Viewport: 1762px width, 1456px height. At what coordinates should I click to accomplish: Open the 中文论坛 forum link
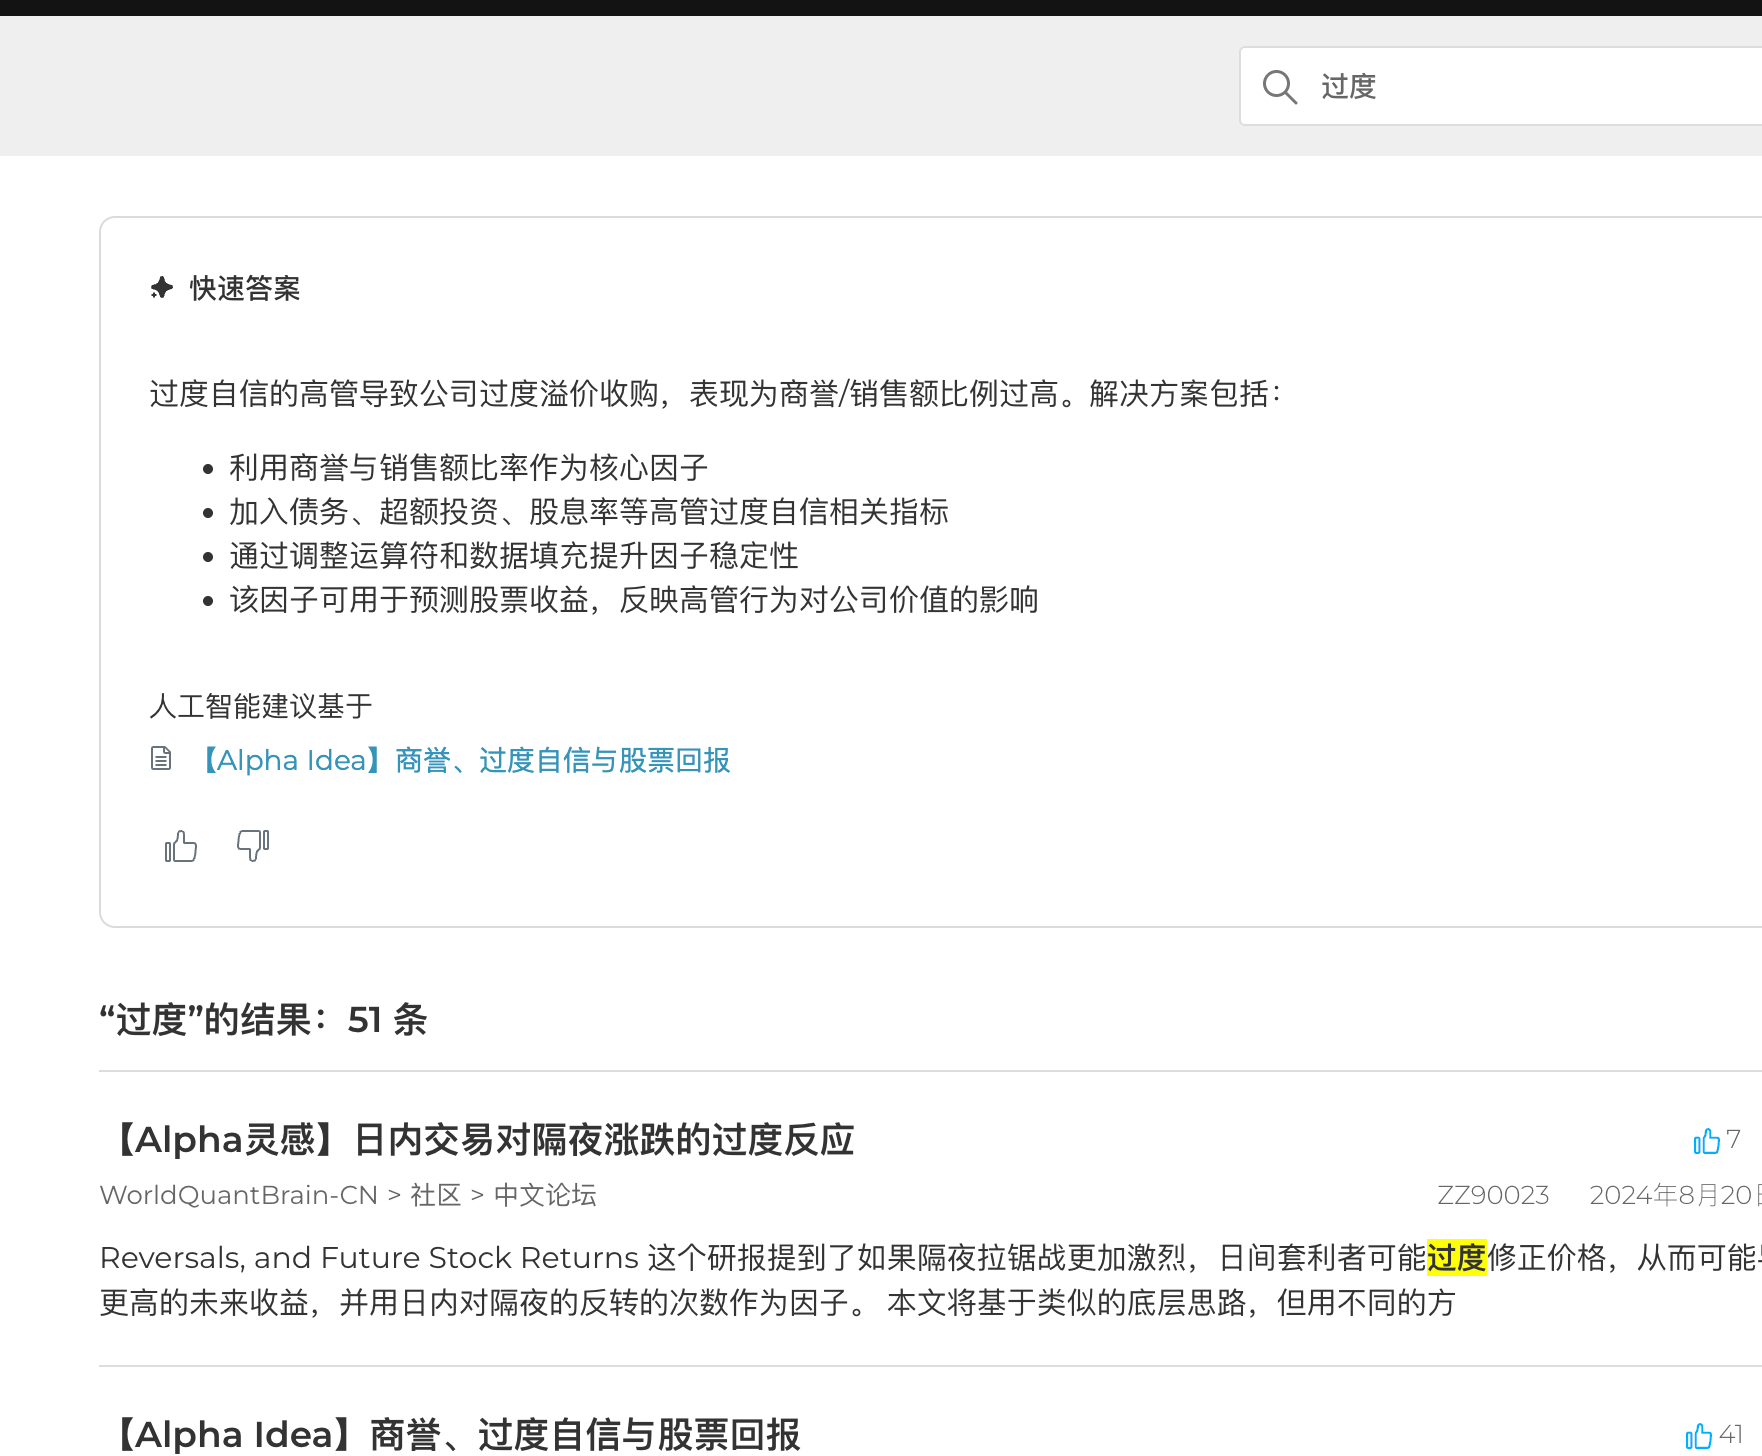click(x=544, y=1195)
